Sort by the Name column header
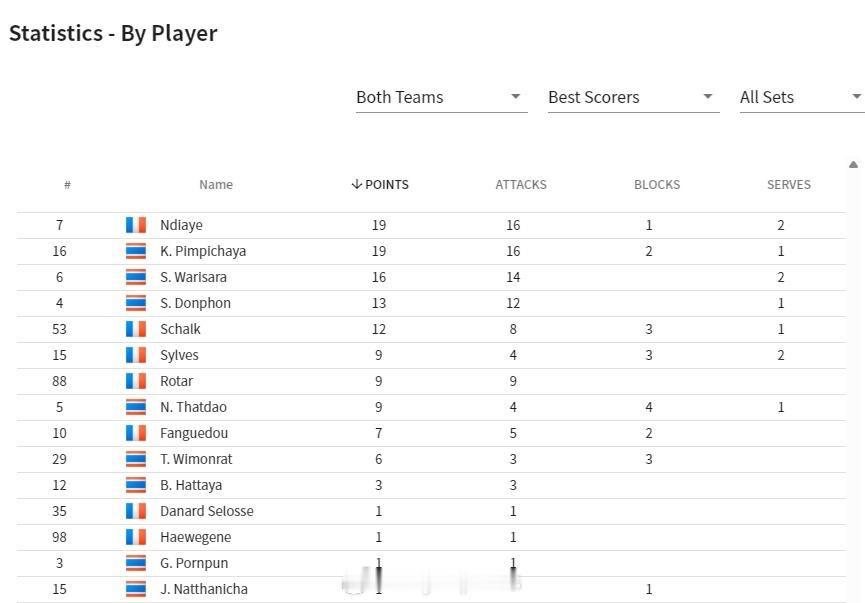Image resolution: width=865 pixels, height=603 pixels. coord(216,185)
